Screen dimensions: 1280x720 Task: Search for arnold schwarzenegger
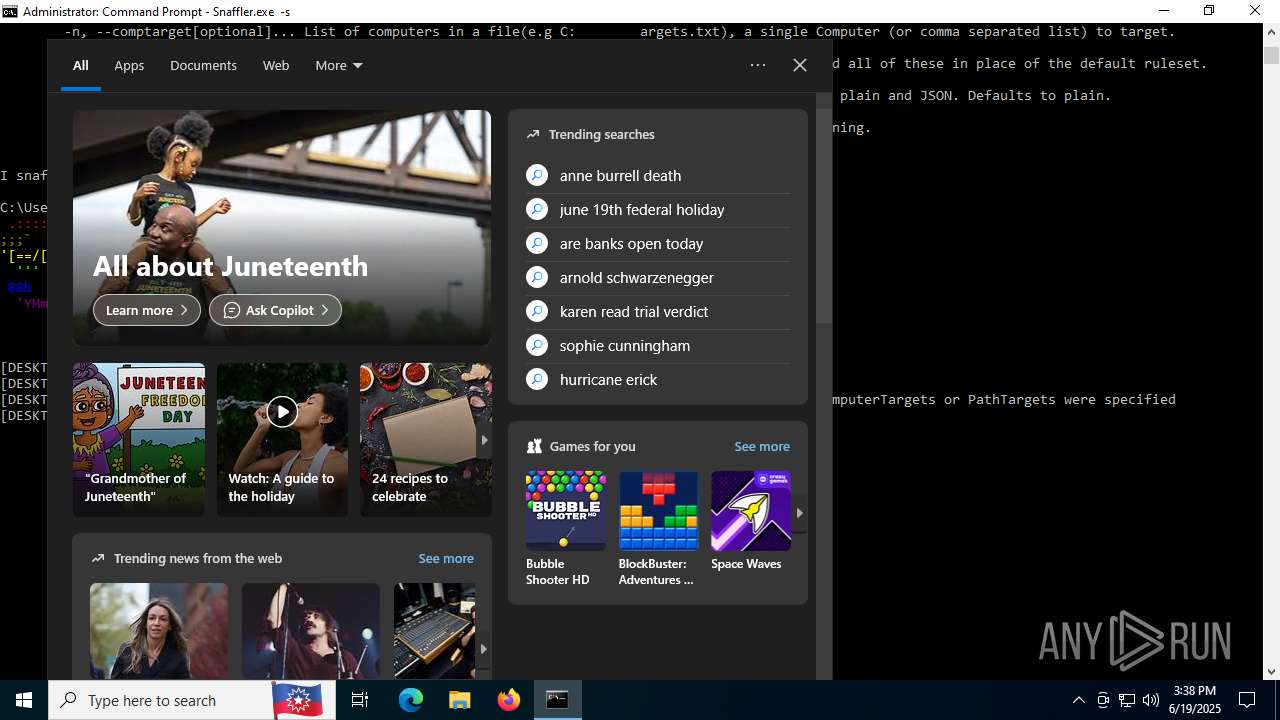coord(636,277)
